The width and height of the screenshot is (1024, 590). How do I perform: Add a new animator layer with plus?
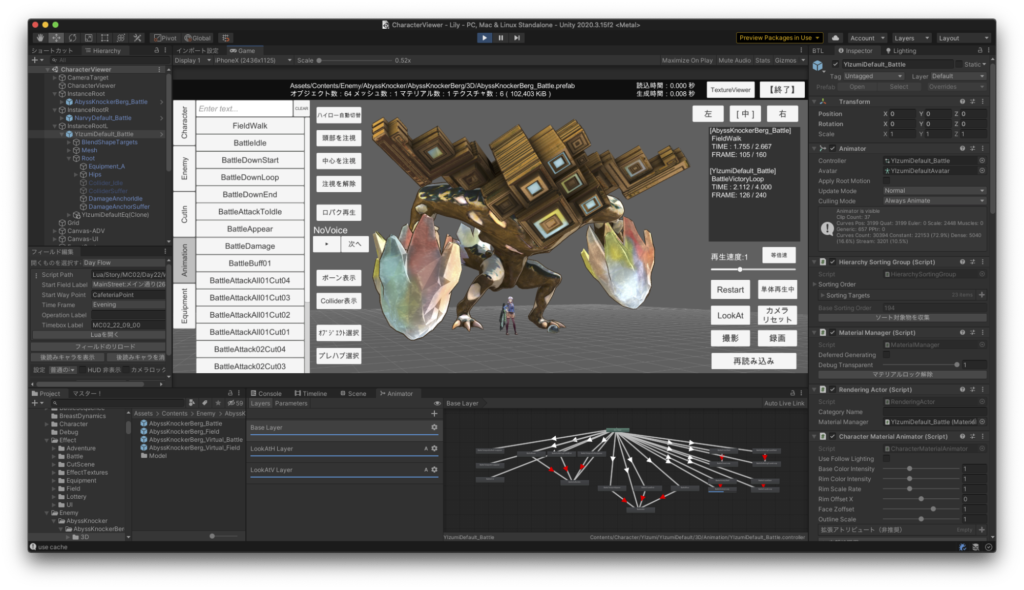click(x=434, y=414)
